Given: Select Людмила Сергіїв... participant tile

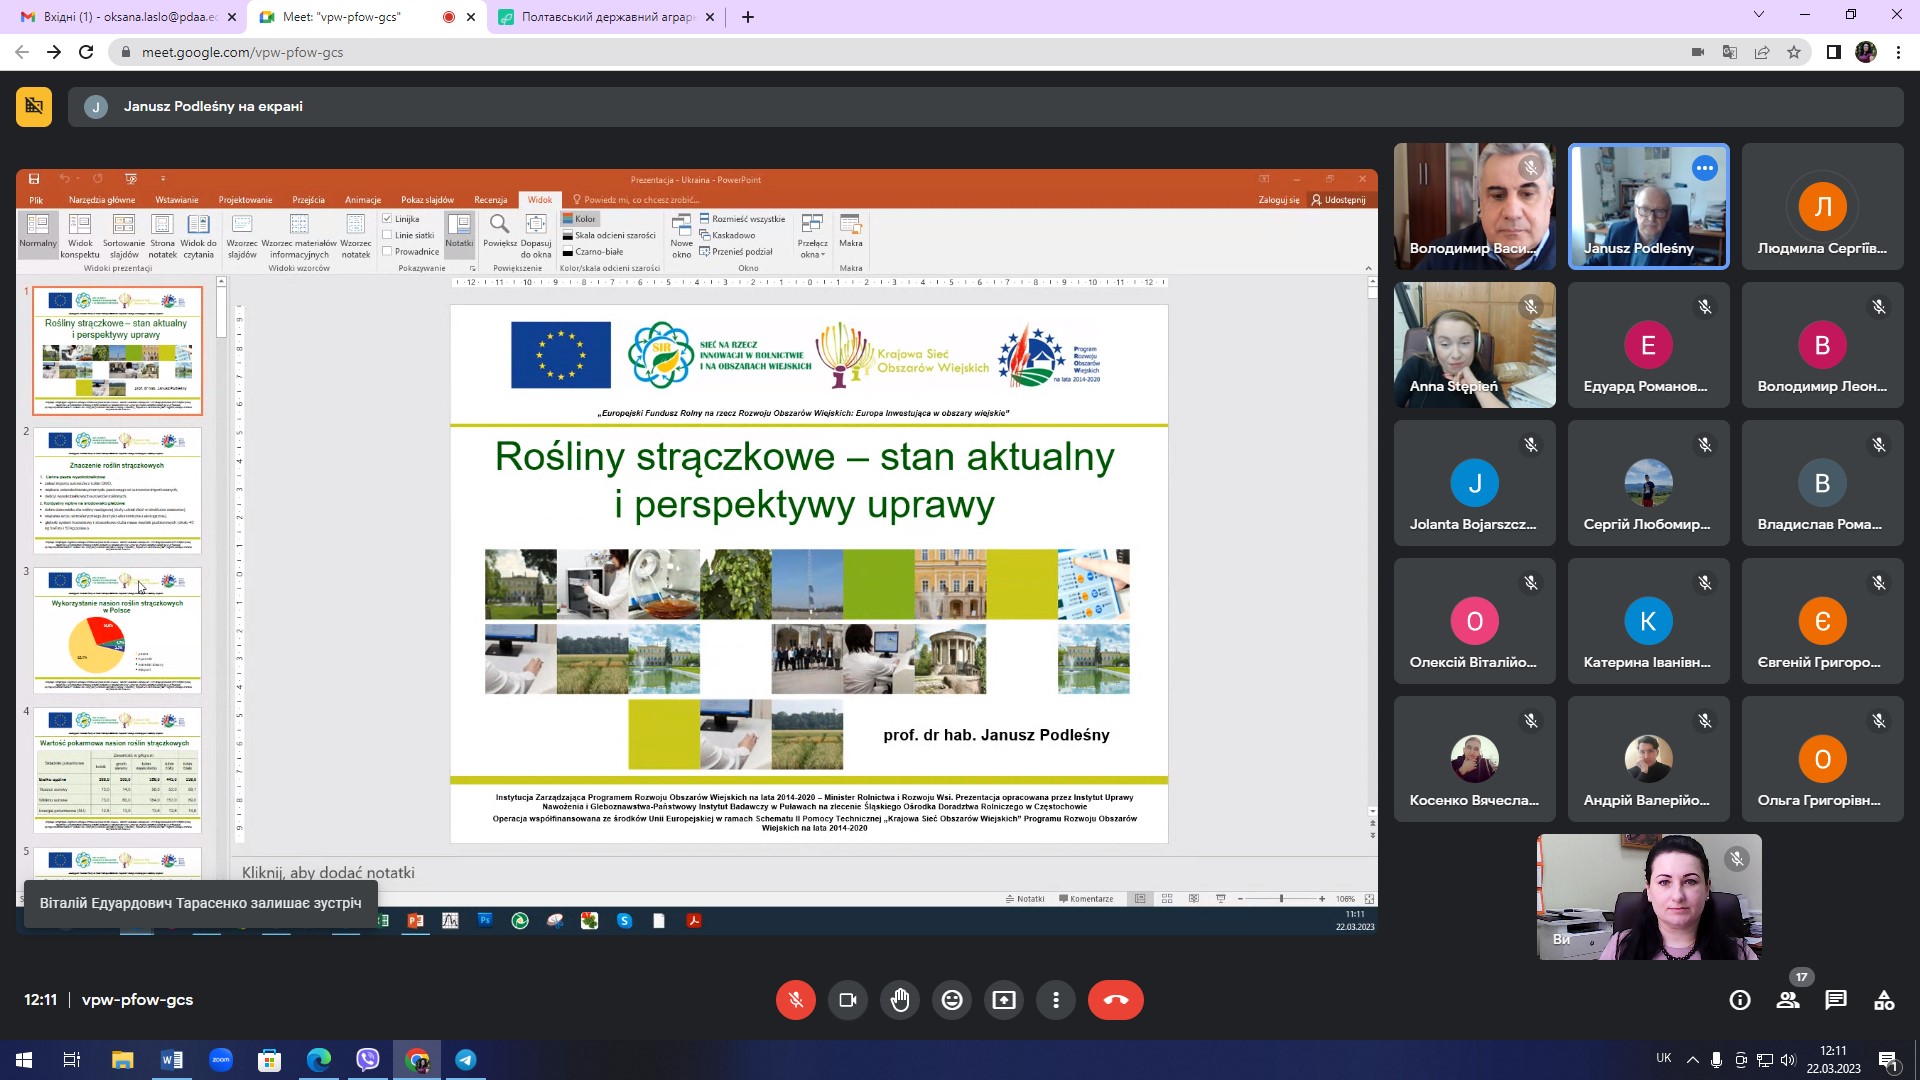Looking at the screenshot, I should (x=1823, y=206).
